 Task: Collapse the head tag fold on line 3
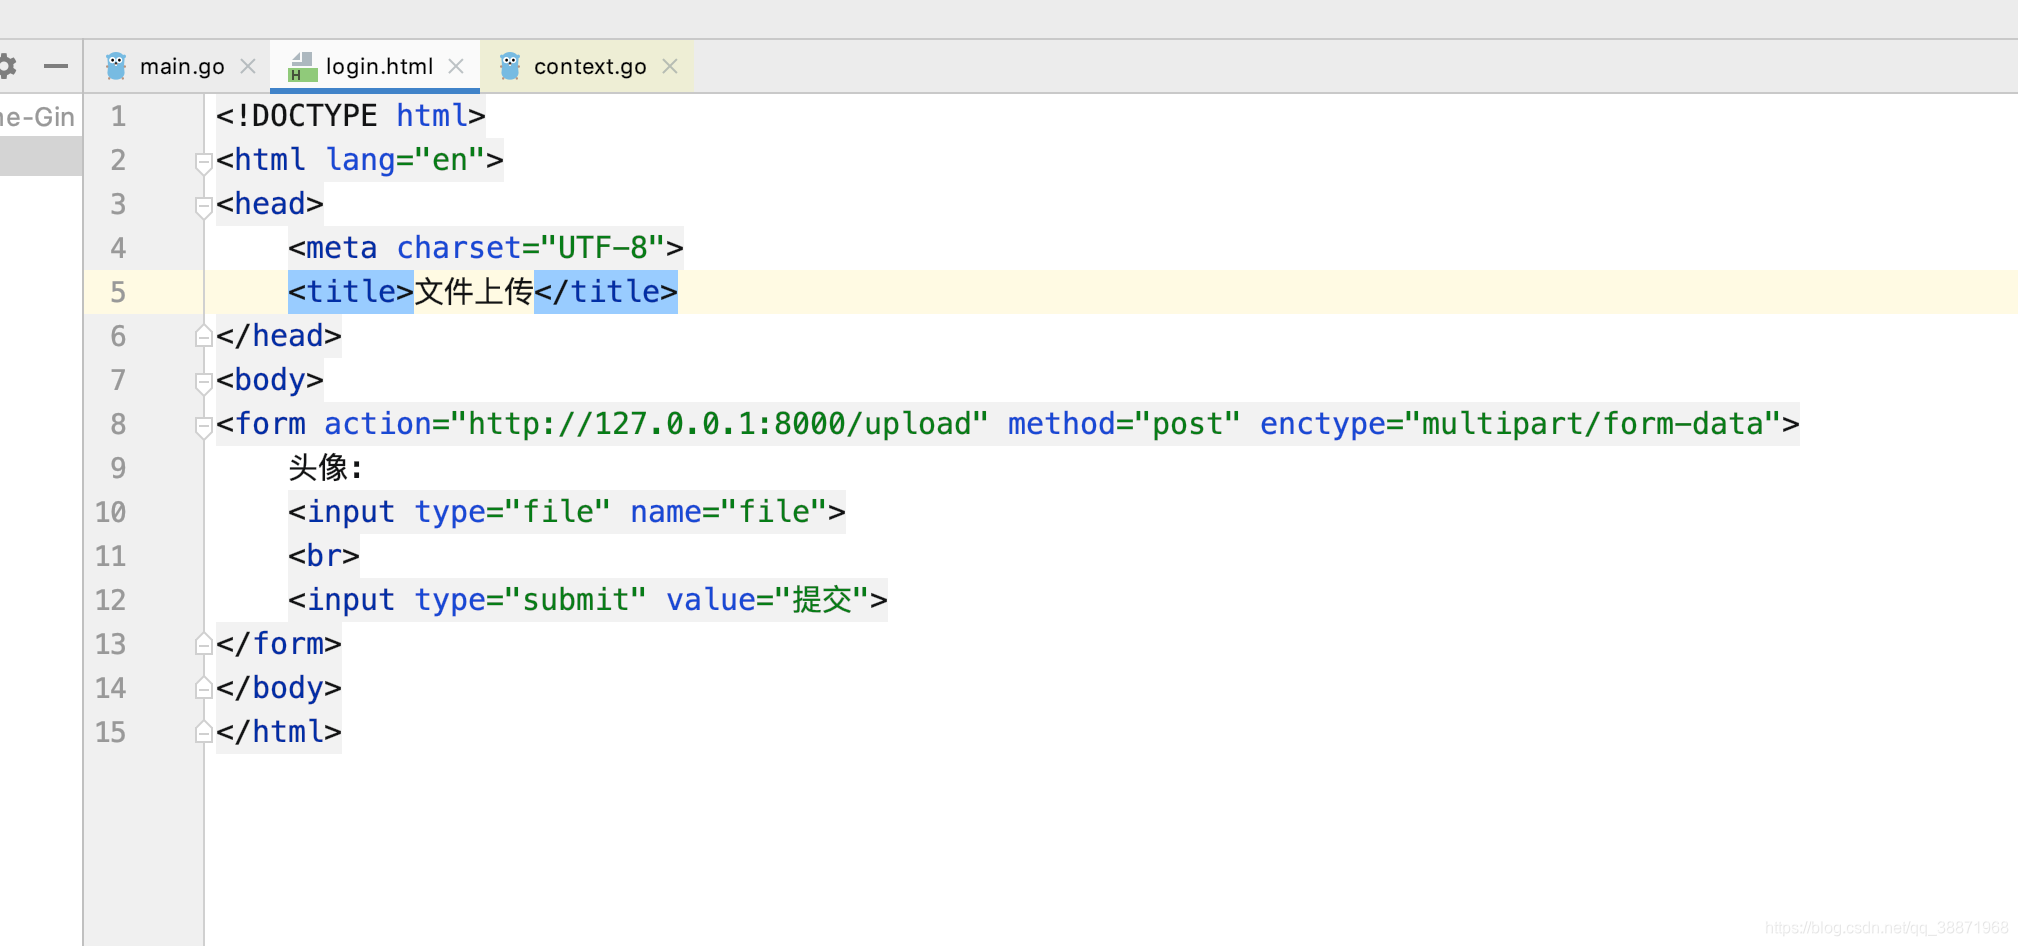[x=203, y=206]
